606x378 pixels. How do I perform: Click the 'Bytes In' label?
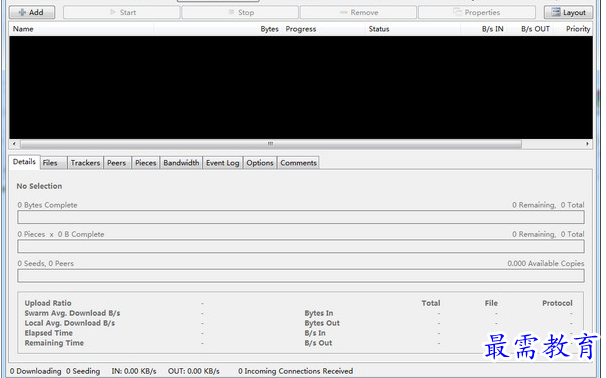point(319,313)
